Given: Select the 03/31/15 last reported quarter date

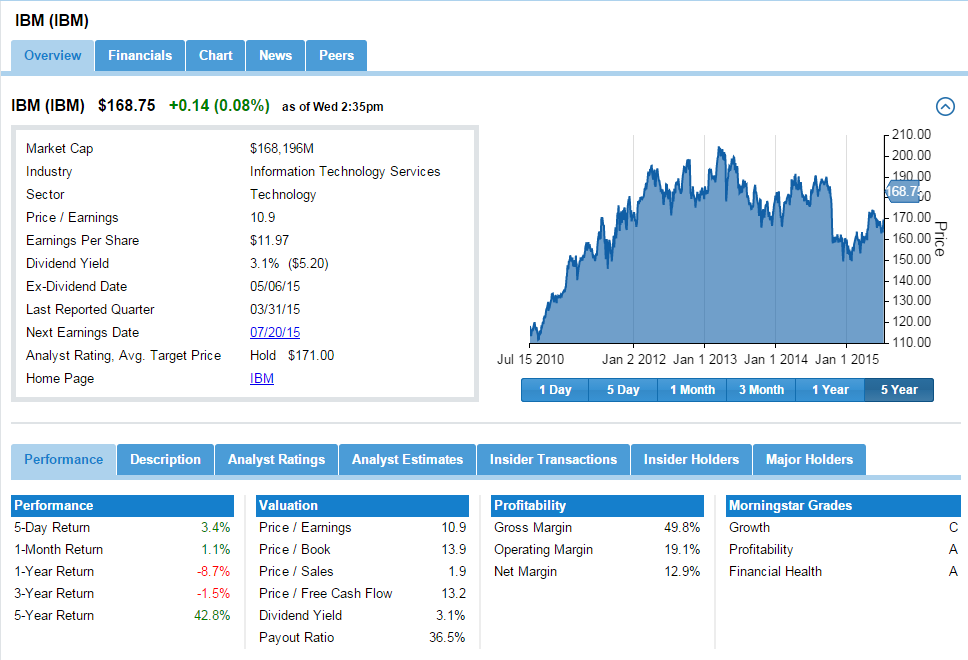Looking at the screenshot, I should click(275, 309).
